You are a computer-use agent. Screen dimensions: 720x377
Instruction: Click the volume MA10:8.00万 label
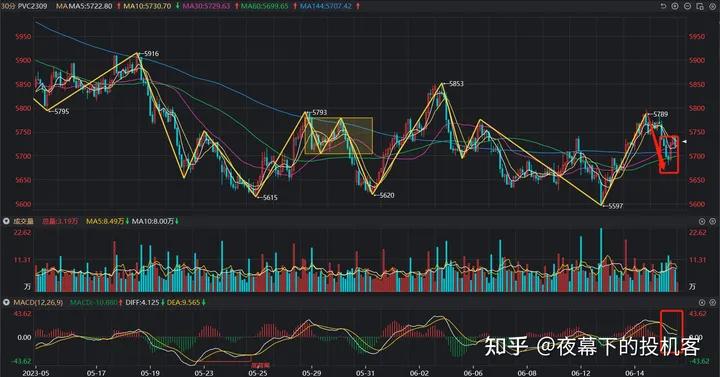pyautogui.click(x=153, y=221)
